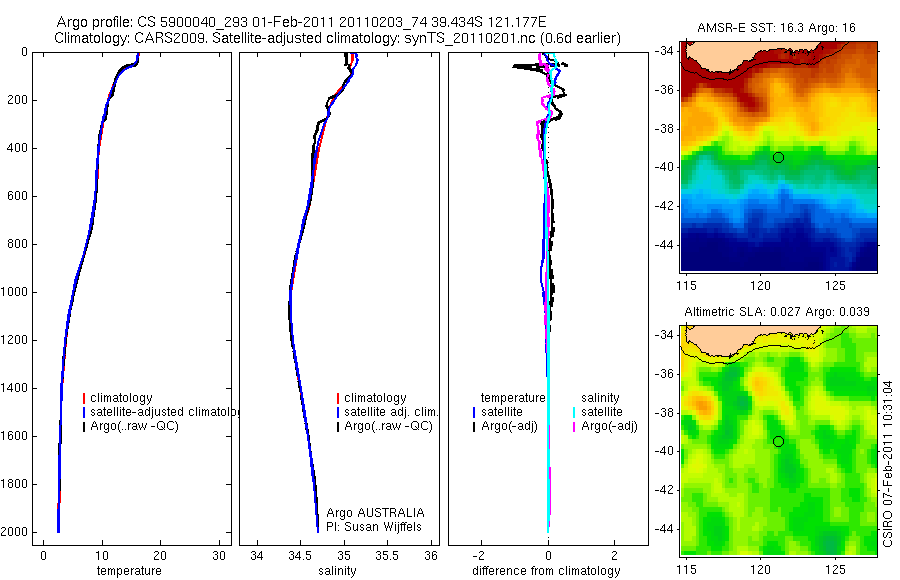Click the salinity axis label

[x=337, y=571]
